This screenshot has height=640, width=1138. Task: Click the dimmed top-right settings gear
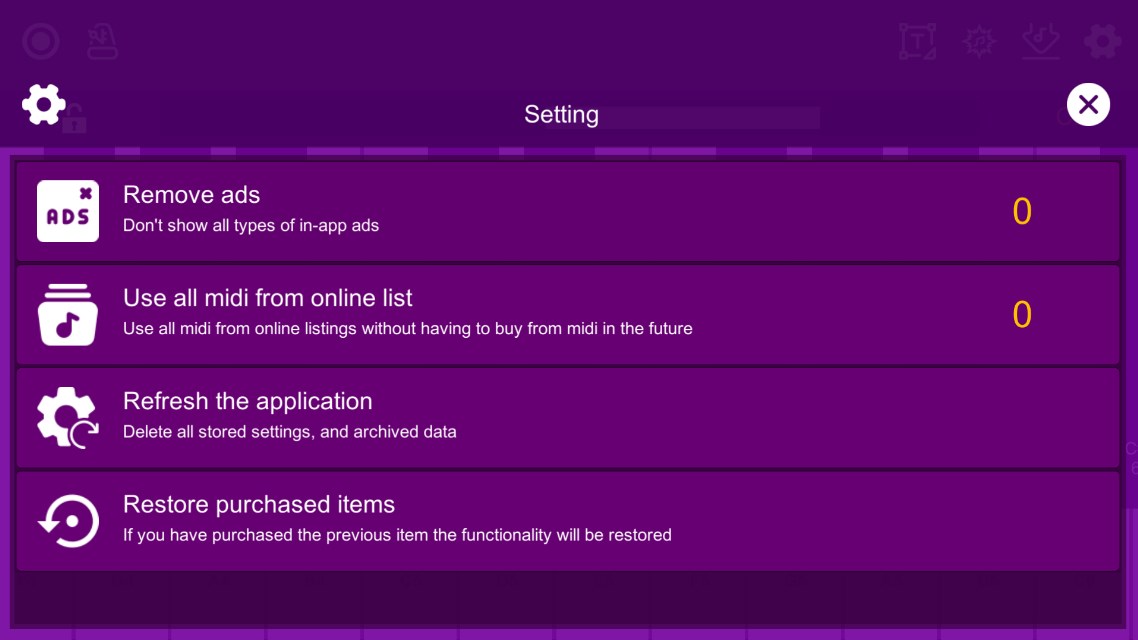[1102, 42]
